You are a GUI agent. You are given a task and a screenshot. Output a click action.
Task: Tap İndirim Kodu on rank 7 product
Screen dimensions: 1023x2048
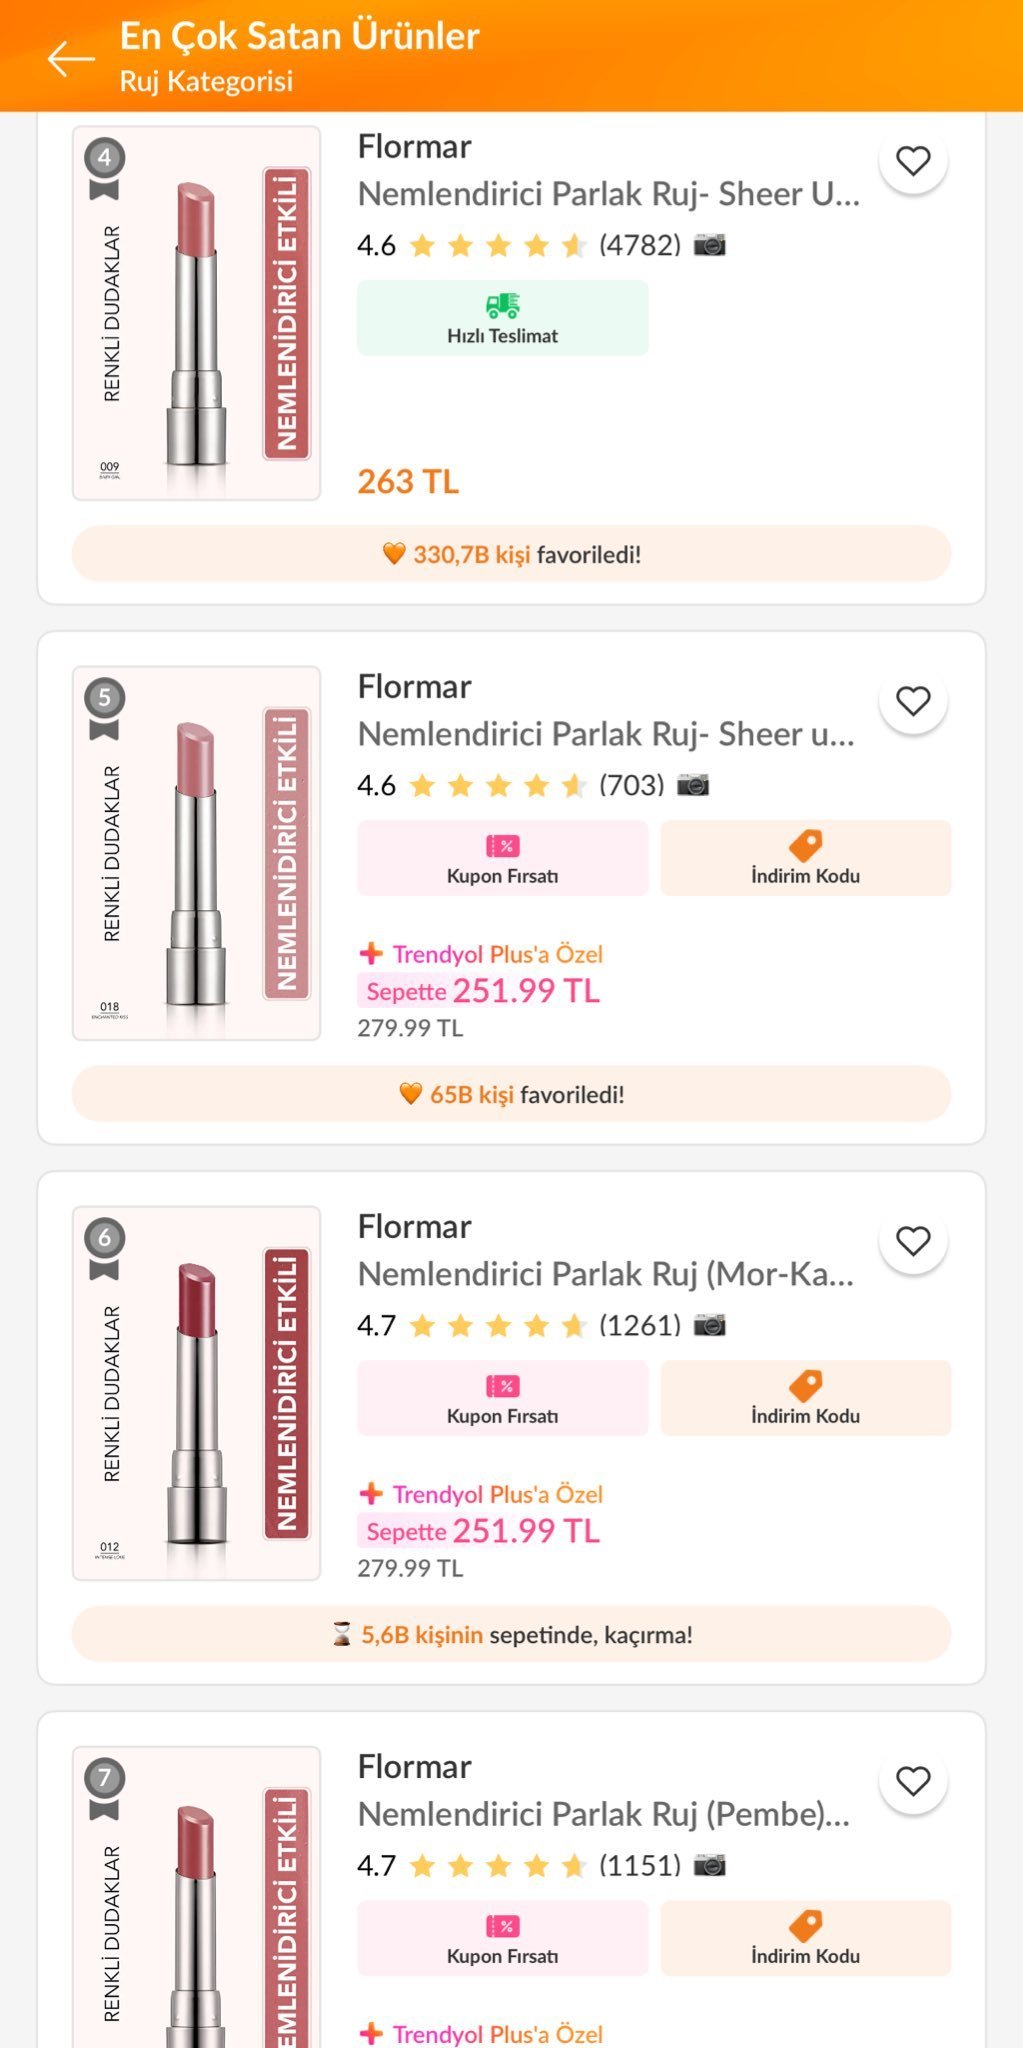[x=805, y=1938]
